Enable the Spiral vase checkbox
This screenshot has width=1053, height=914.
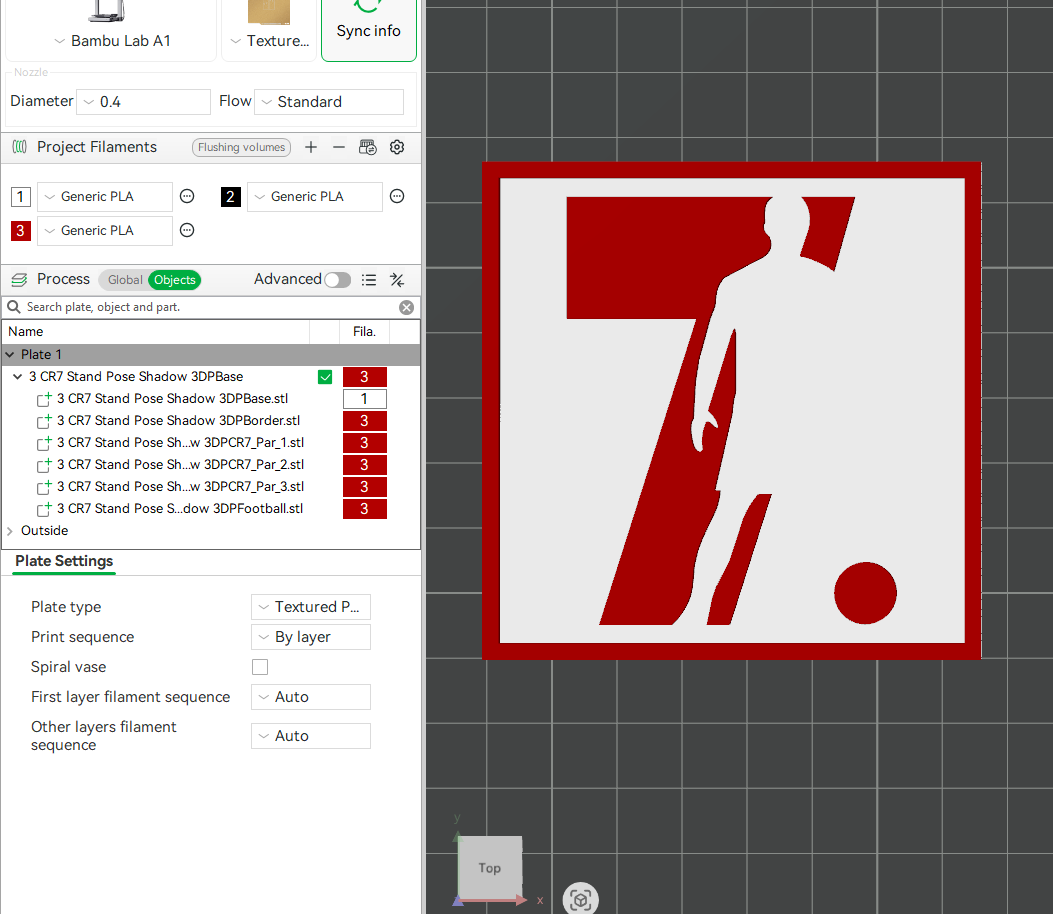[x=260, y=667]
